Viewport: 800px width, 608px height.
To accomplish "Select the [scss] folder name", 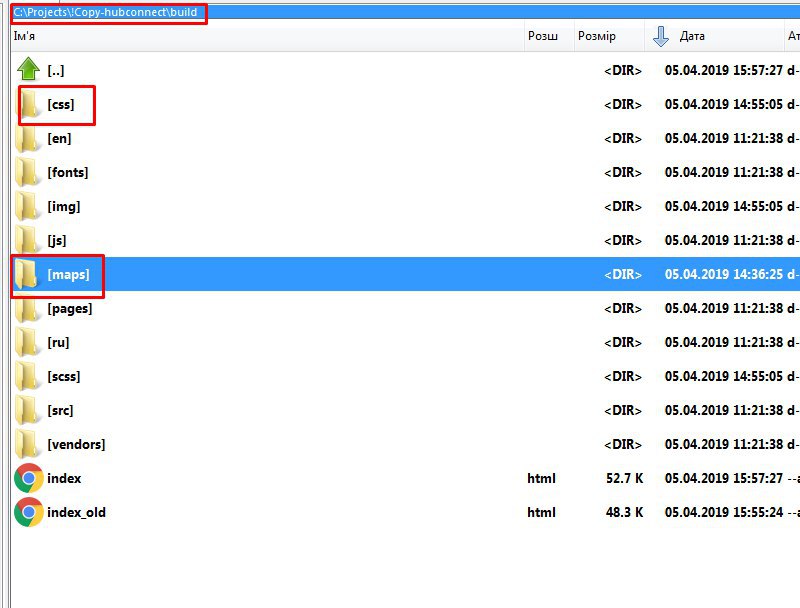I will pyautogui.click(x=64, y=376).
